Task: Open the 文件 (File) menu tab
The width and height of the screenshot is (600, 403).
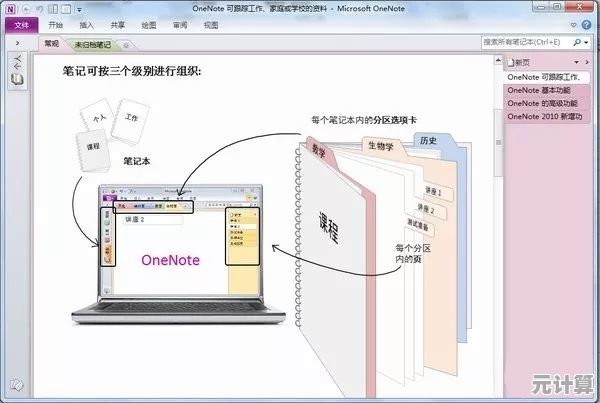Action: pyautogui.click(x=19, y=26)
